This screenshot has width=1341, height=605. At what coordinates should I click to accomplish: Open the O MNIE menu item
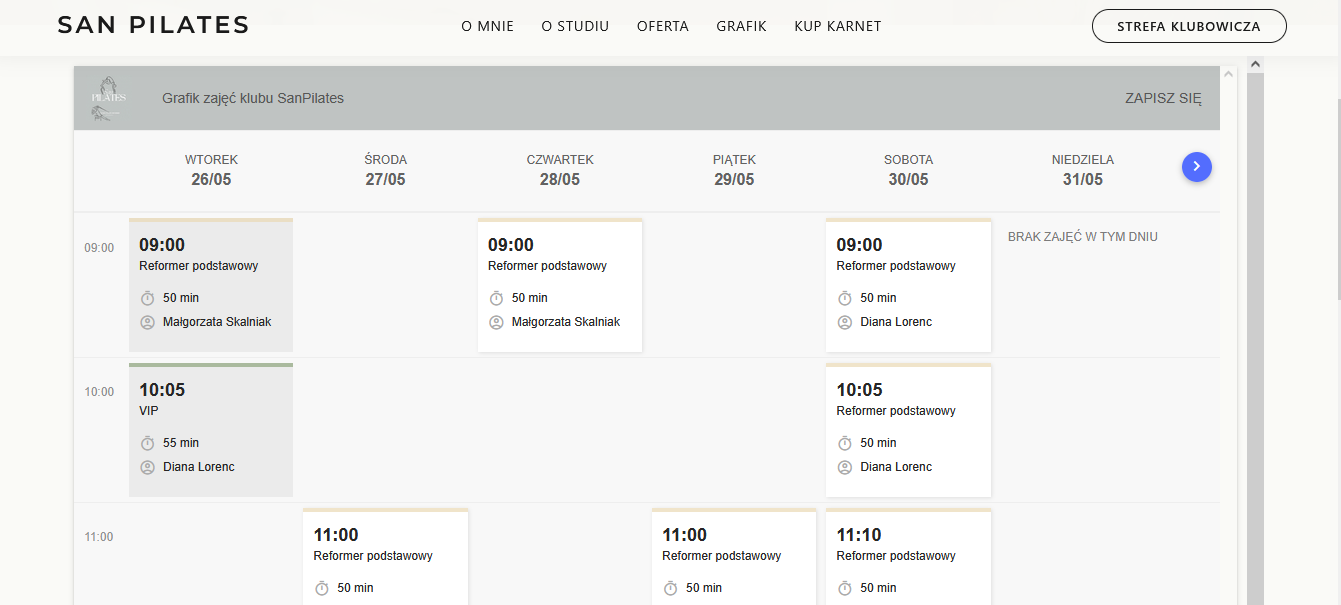coord(487,26)
